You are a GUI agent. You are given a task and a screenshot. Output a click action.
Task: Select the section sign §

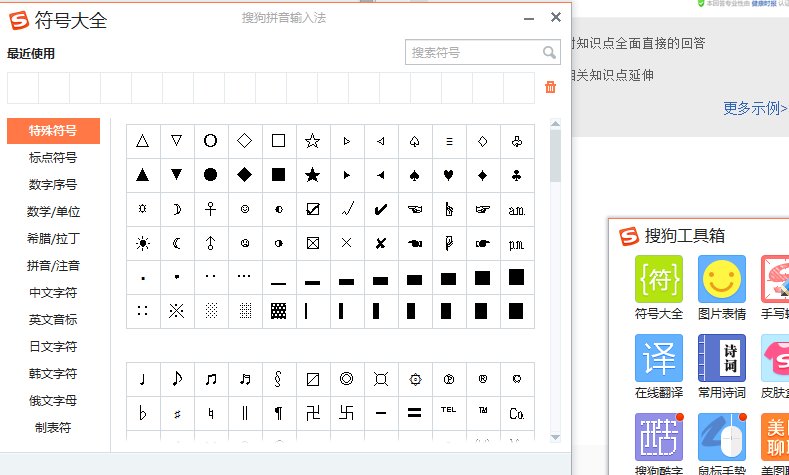click(278, 379)
